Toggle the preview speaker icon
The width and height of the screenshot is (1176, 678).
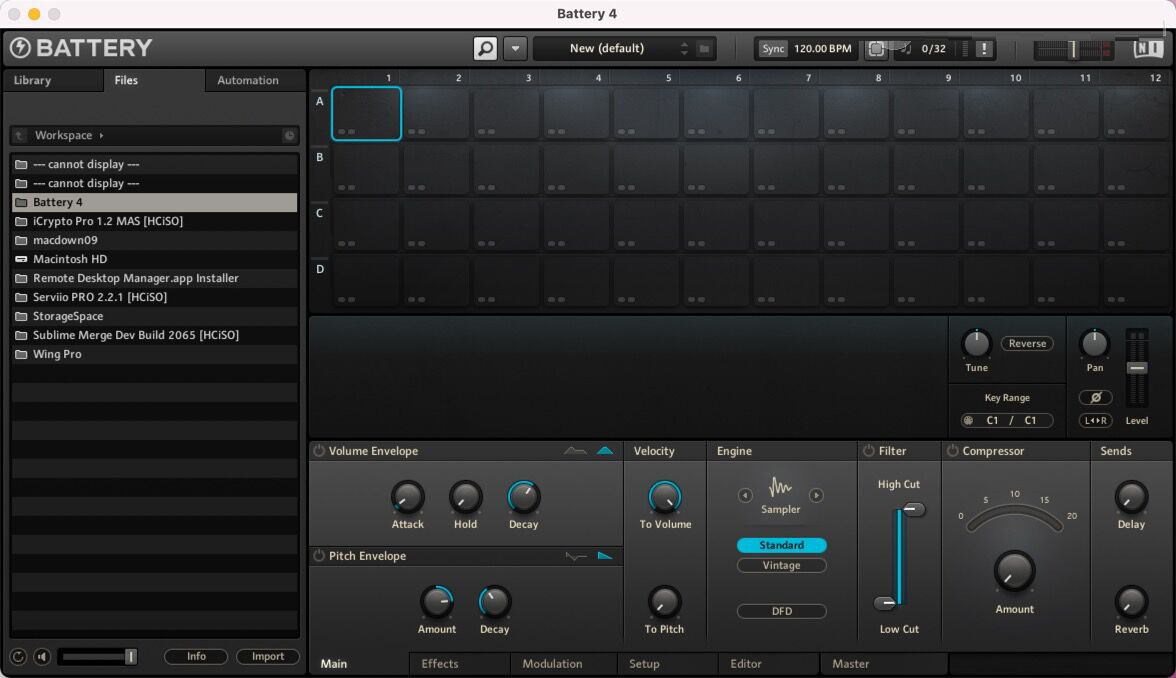coord(42,657)
